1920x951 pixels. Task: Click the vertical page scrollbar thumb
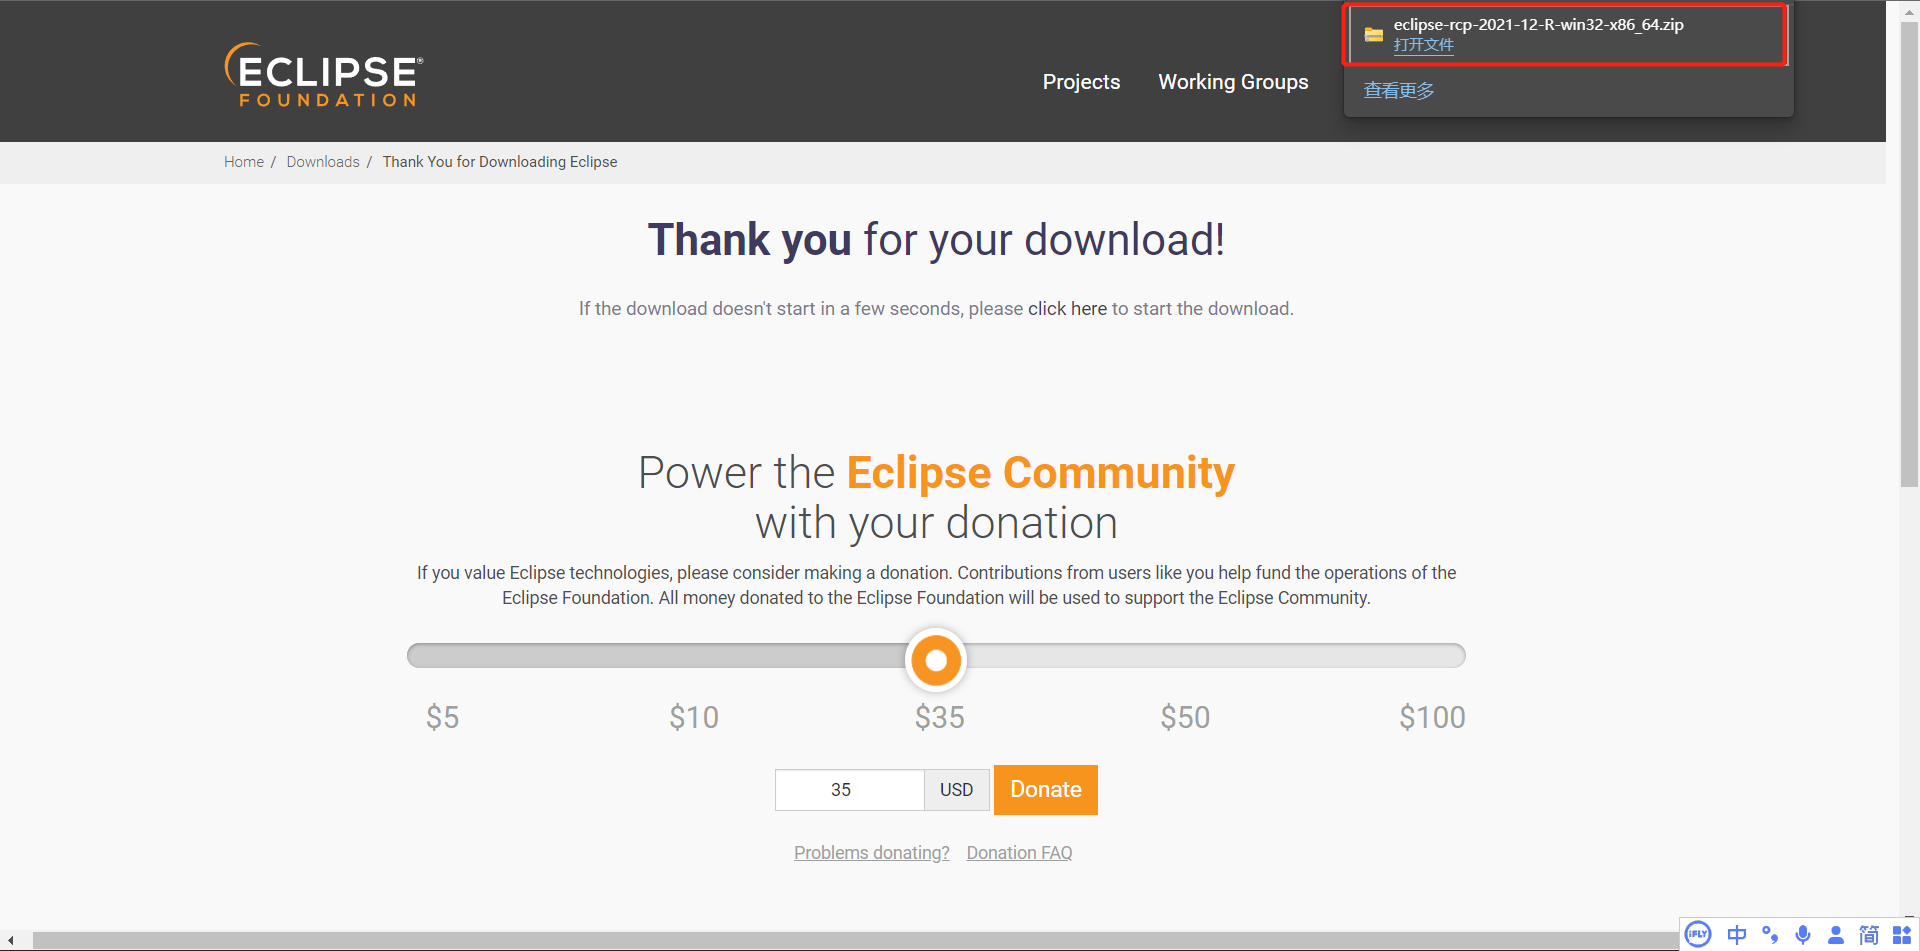coord(1909,255)
